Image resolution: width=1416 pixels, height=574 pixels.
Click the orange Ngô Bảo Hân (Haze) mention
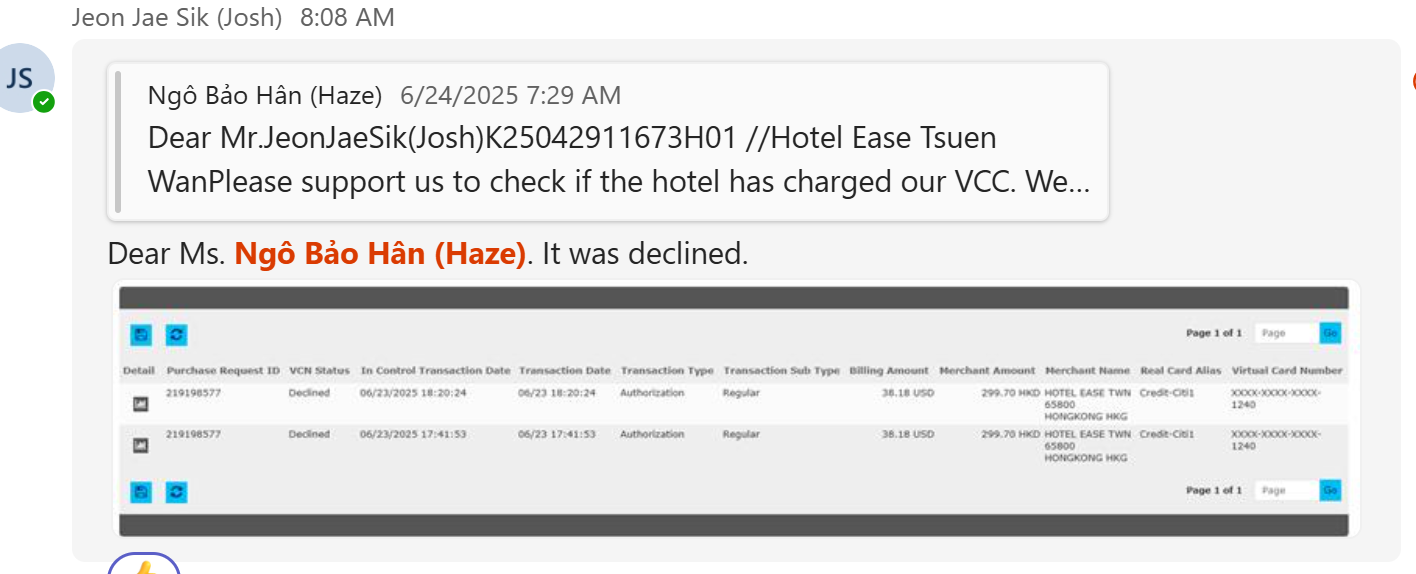[x=380, y=255]
